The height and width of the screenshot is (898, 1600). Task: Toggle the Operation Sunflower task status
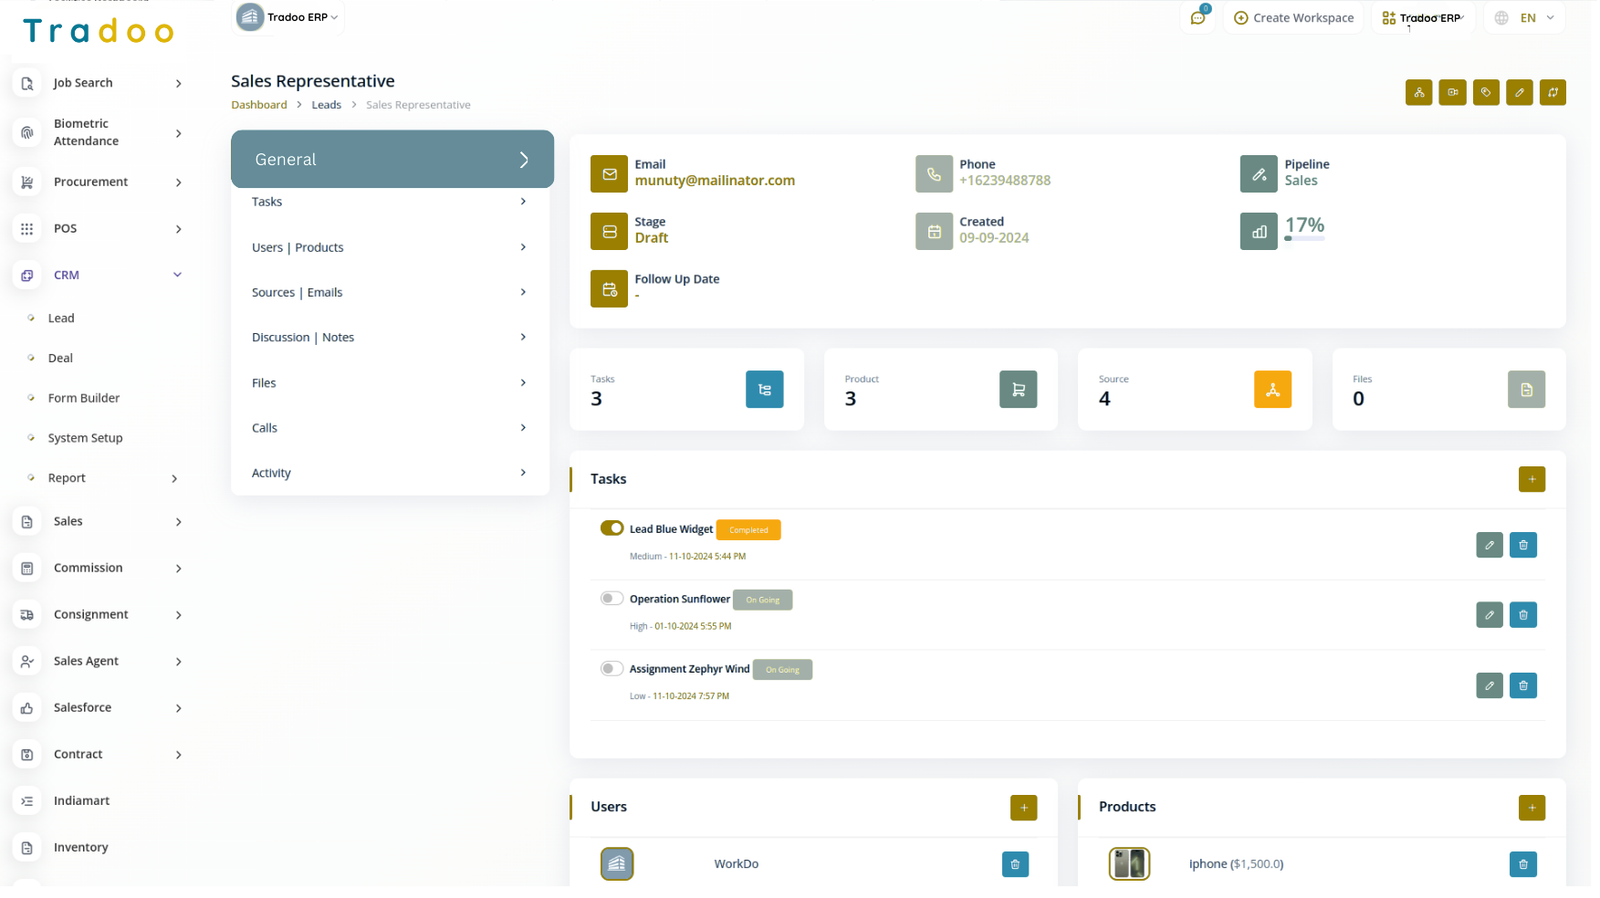[x=612, y=598]
